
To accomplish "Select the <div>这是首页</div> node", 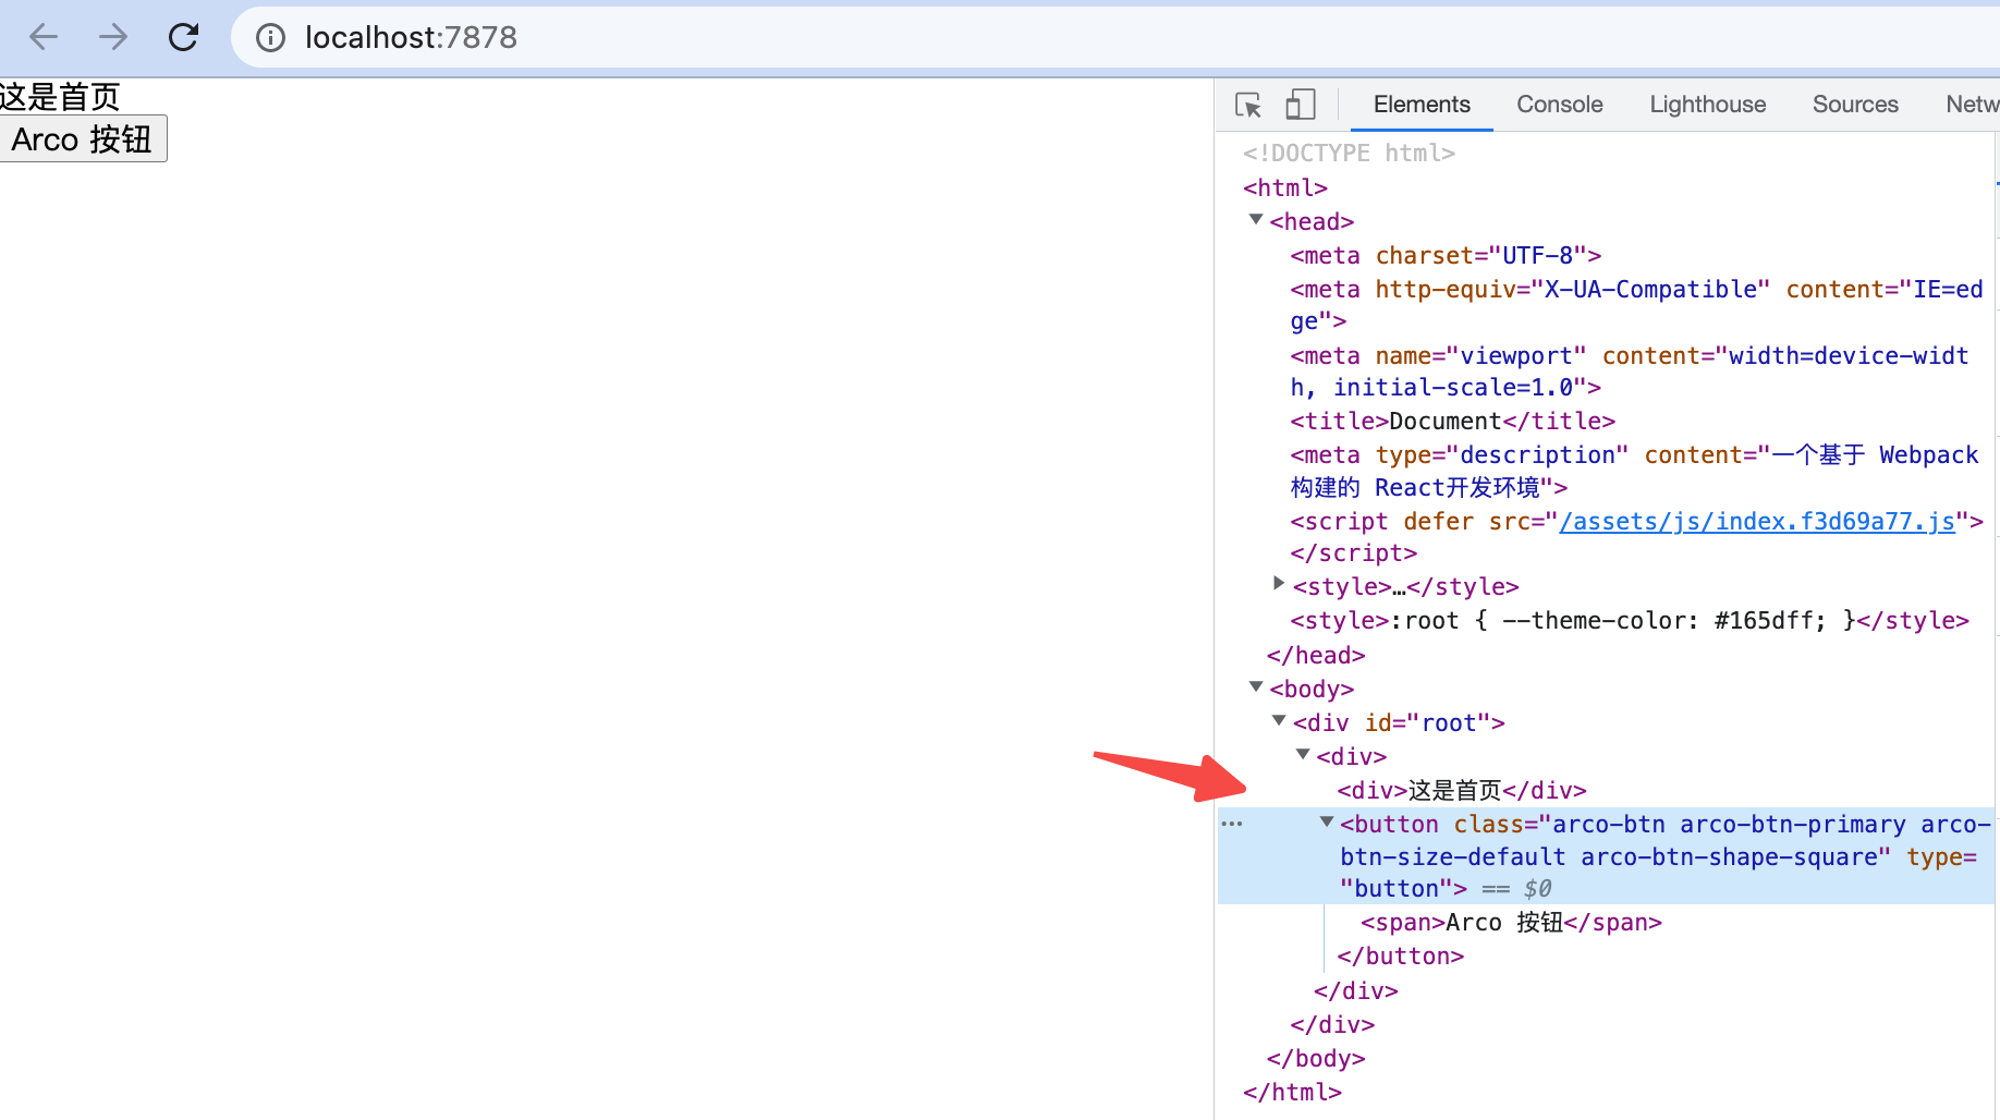I will point(1461,790).
